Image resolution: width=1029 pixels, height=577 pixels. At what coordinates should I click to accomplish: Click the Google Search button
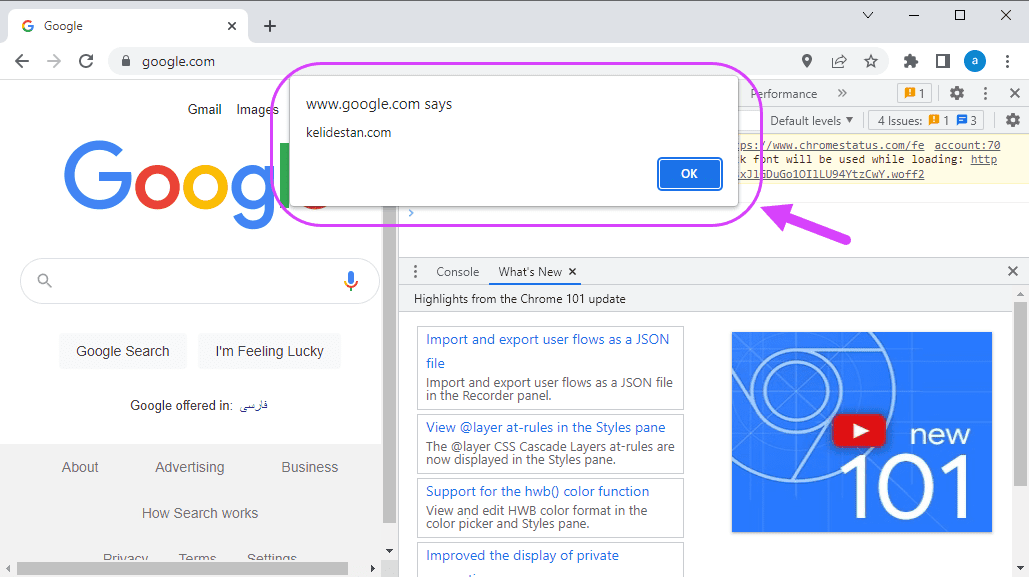[123, 351]
